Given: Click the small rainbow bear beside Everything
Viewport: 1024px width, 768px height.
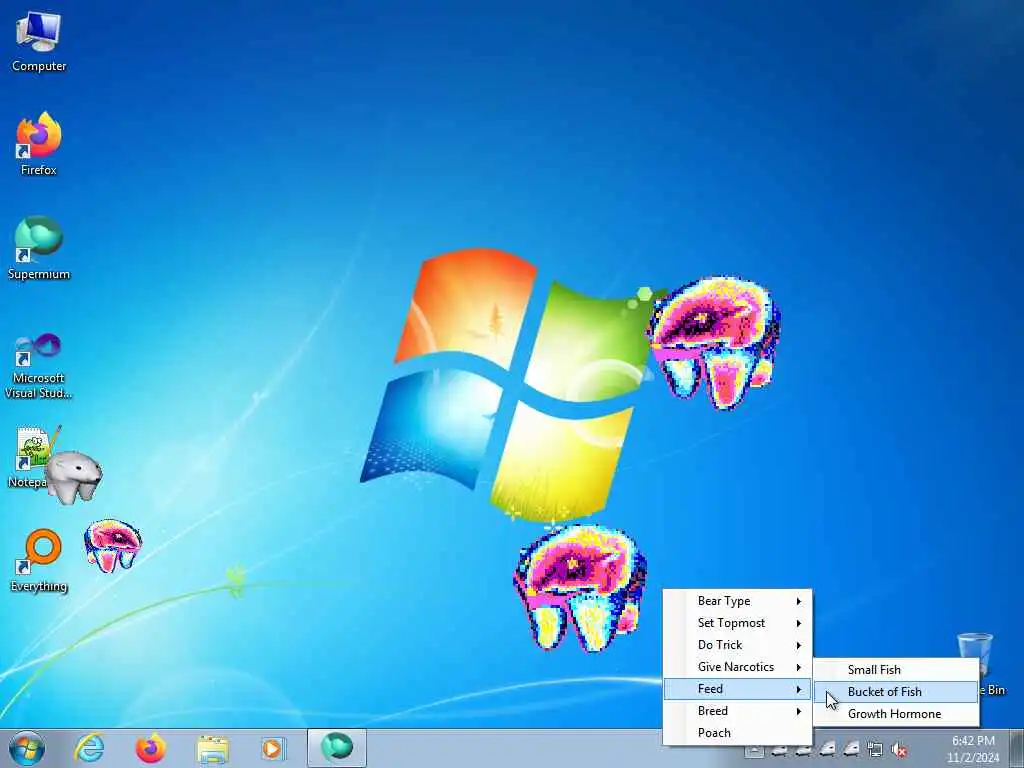Looking at the screenshot, I should pos(112,546).
